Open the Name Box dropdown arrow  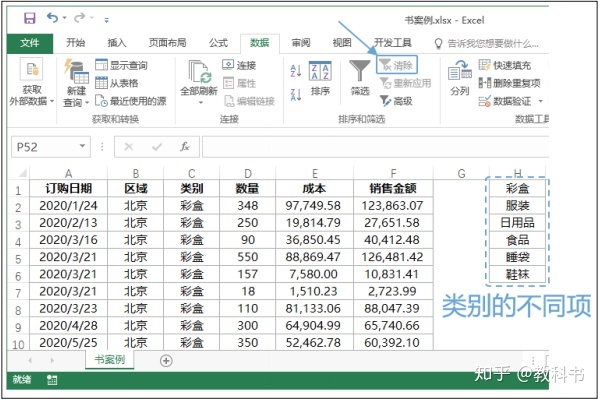(x=82, y=146)
